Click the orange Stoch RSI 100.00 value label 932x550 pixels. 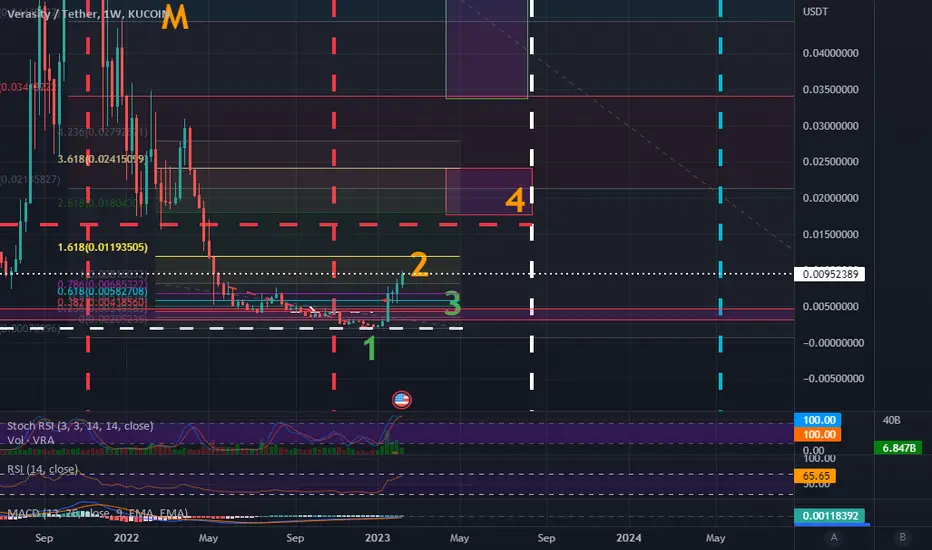coord(818,434)
